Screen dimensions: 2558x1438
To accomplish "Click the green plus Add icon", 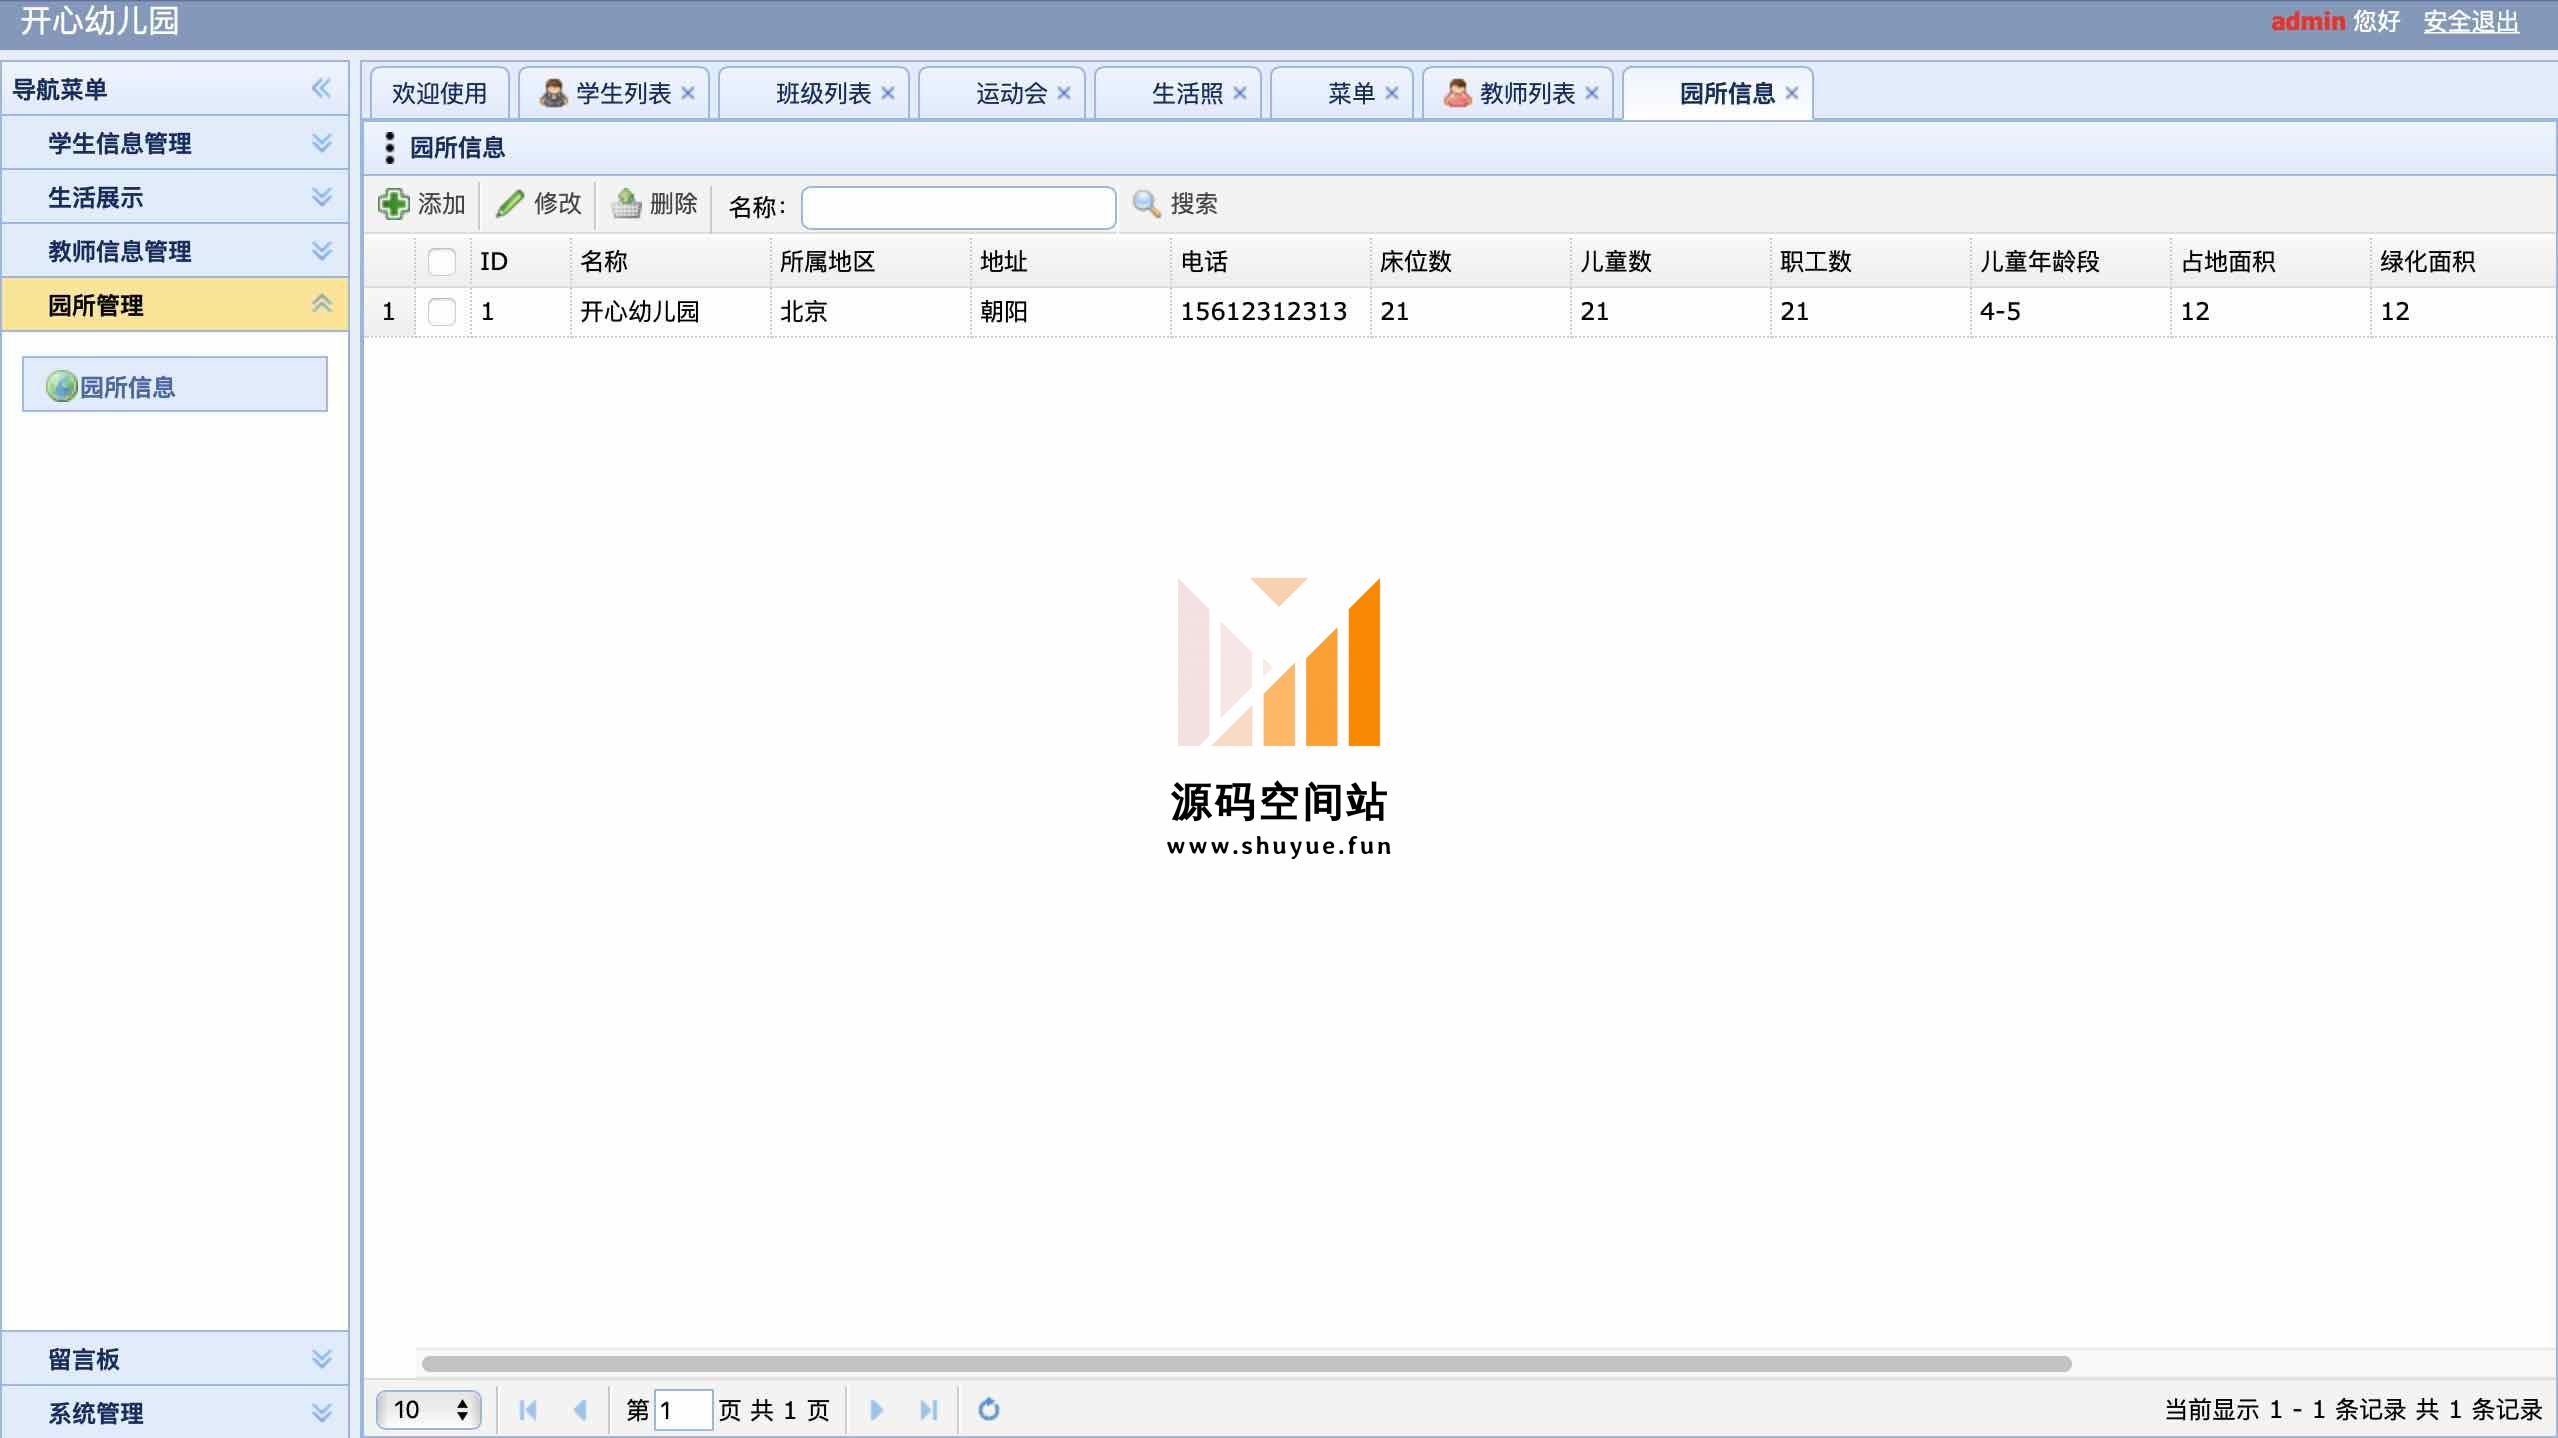I will (x=393, y=204).
